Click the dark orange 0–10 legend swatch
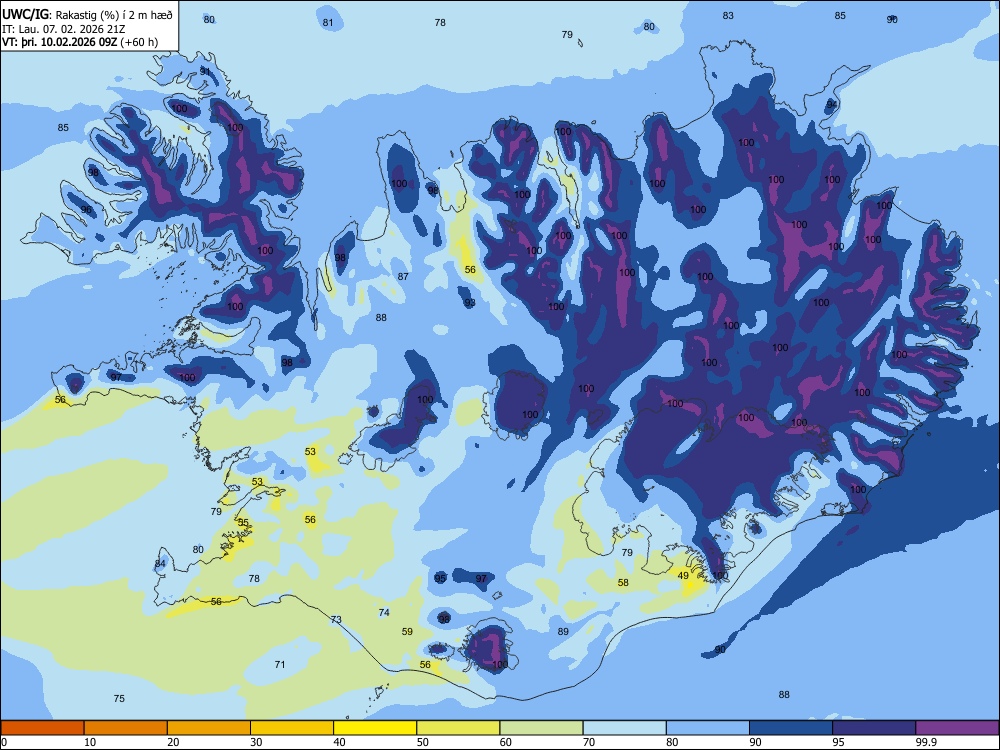1000x750 pixels. click(42, 728)
